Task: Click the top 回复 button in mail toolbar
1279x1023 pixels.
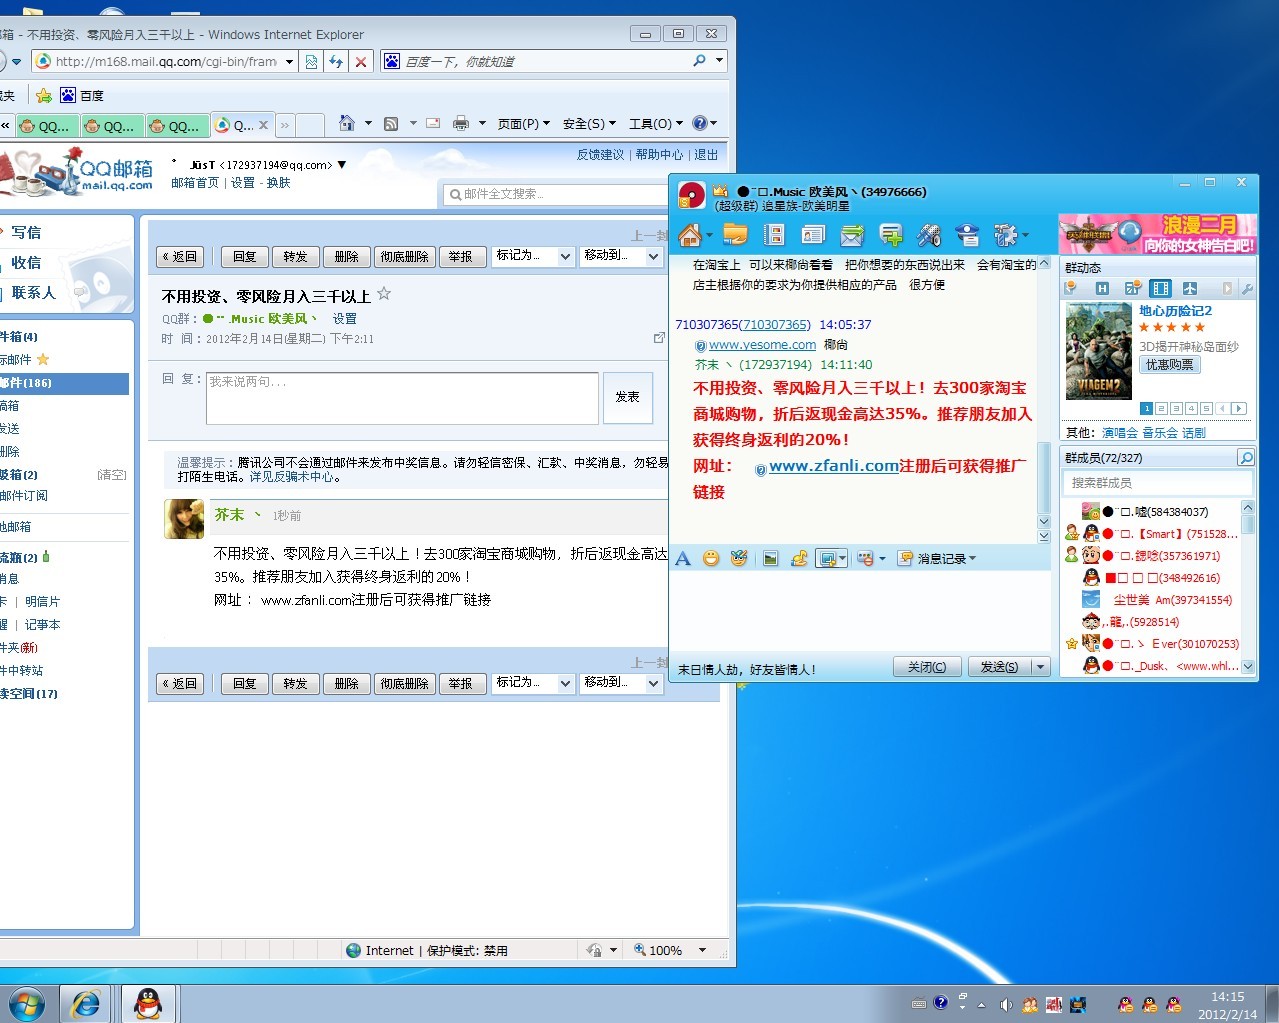Action: point(245,257)
